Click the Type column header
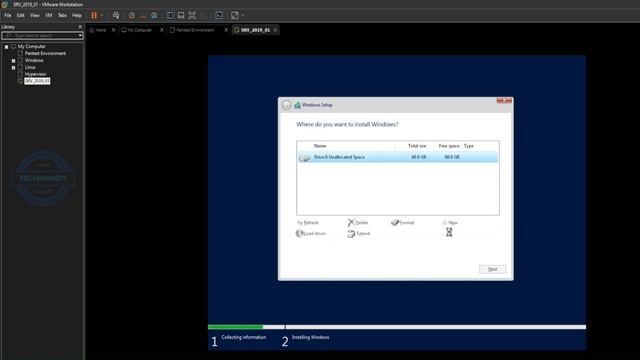Image resolution: width=640 pixels, height=360 pixels. click(x=469, y=146)
